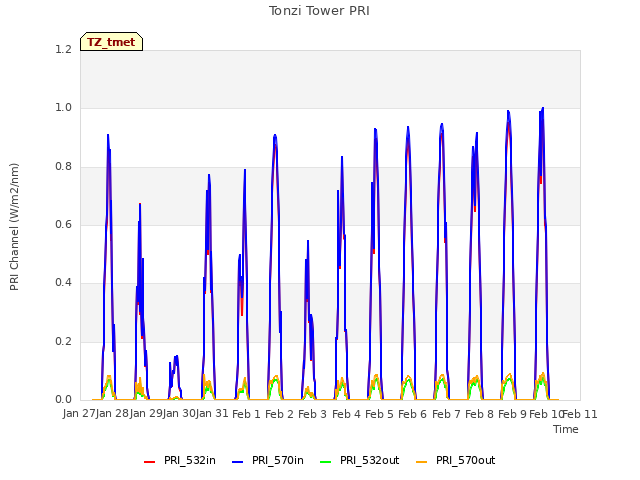Click the Time x-axis label
Image resolution: width=640 pixels, height=480 pixels.
coord(566,429)
